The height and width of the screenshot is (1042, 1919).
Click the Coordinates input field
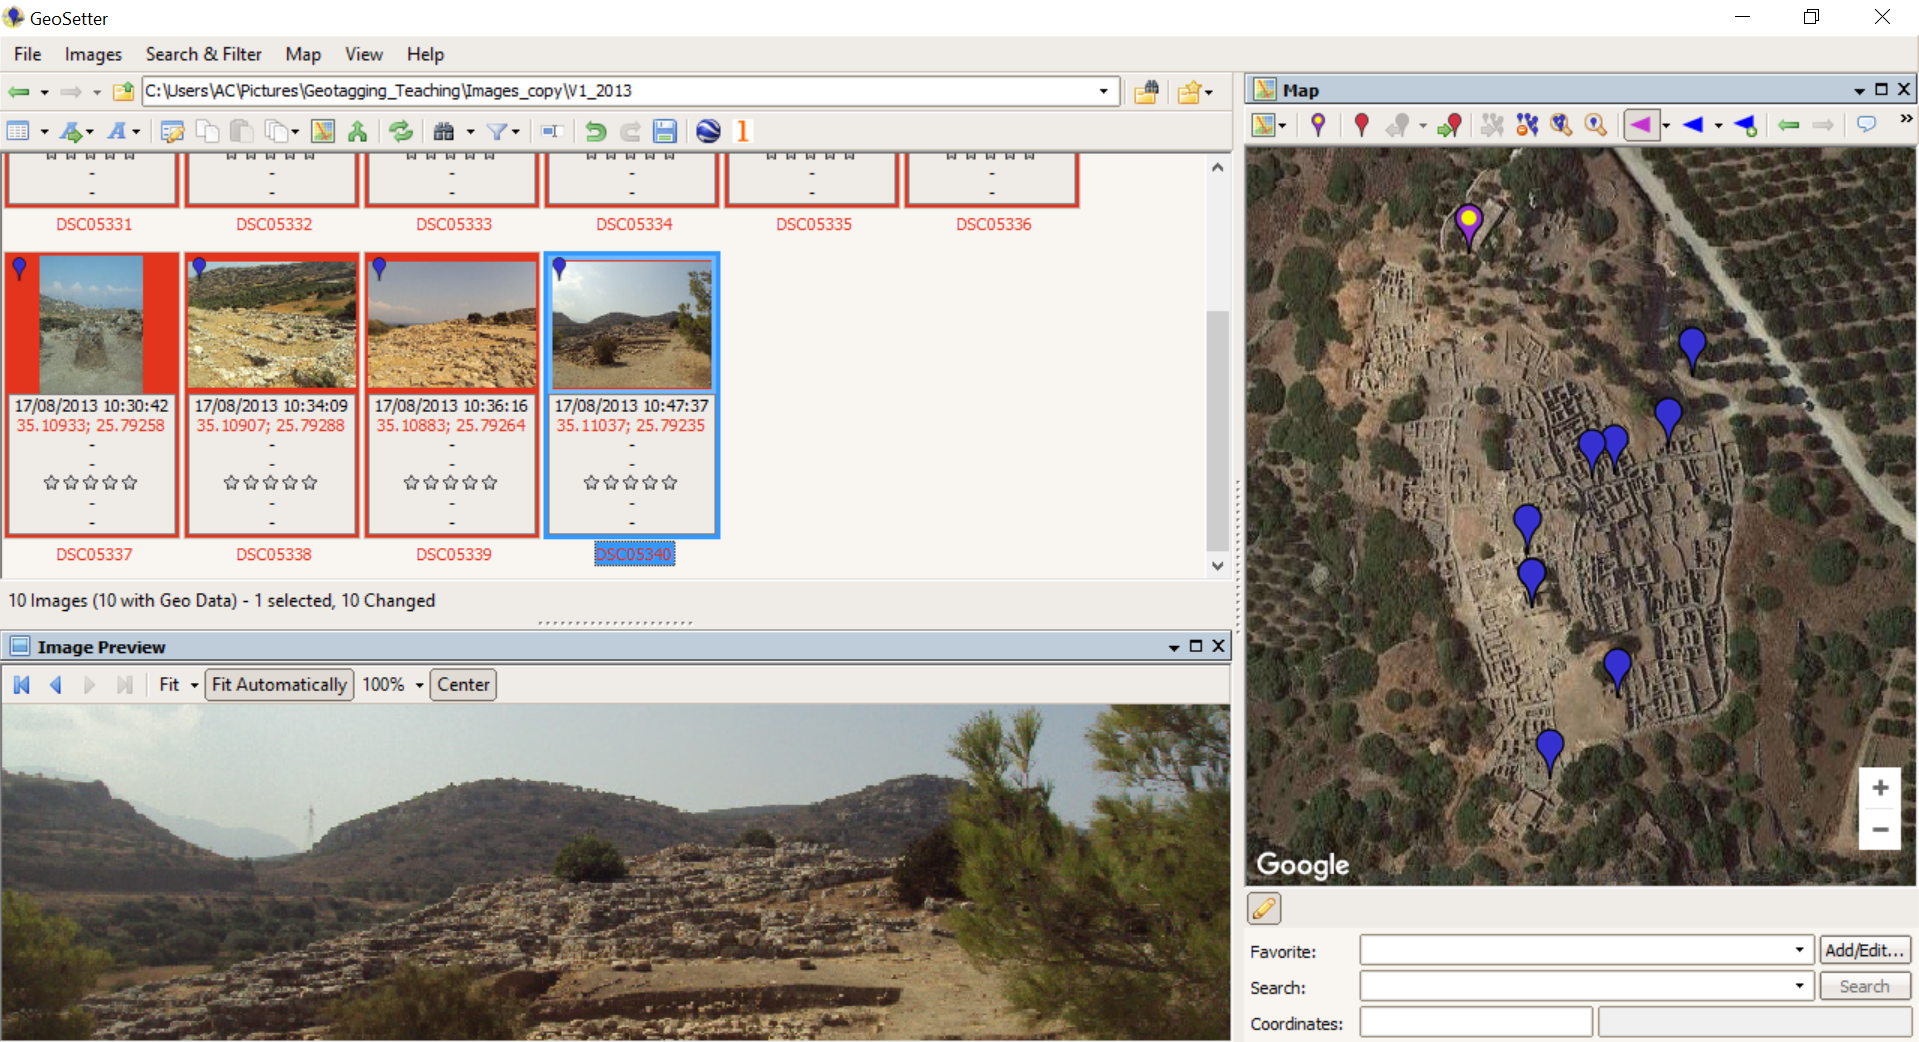coord(1476,1022)
